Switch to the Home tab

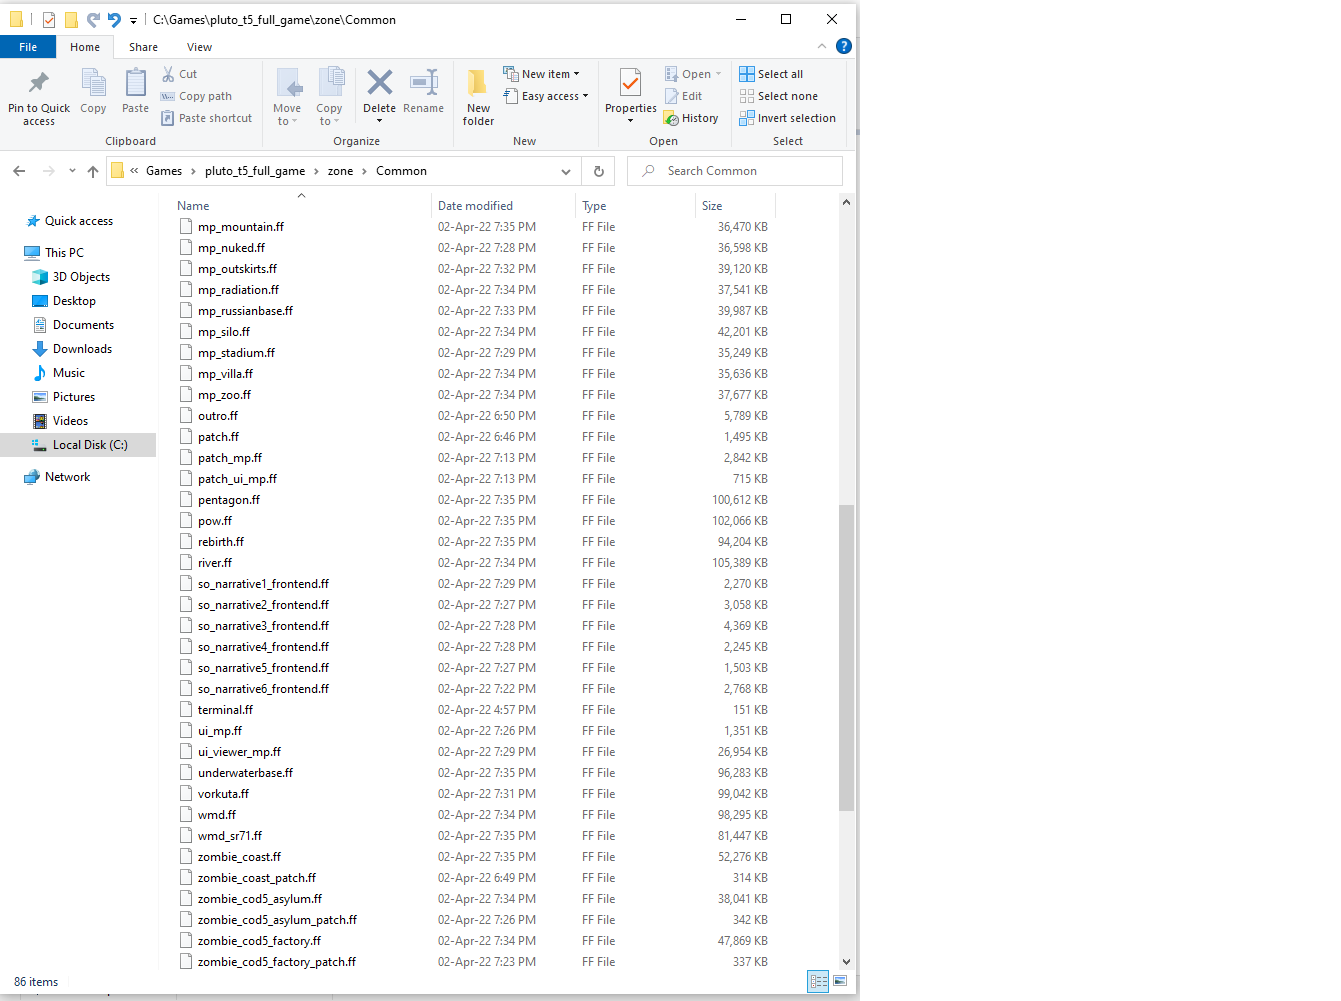(x=85, y=47)
